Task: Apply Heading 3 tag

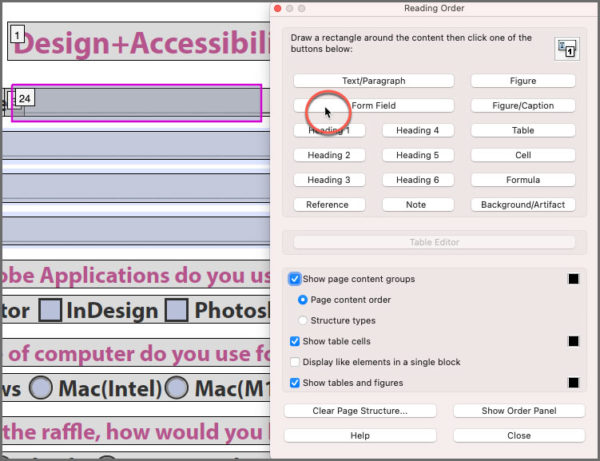Action: (x=329, y=180)
